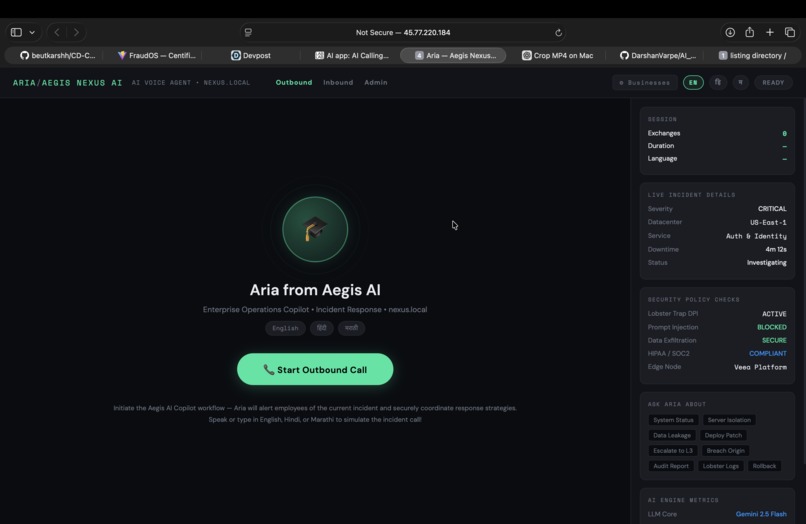
Task: Open the Inbound section
Action: [x=338, y=82]
